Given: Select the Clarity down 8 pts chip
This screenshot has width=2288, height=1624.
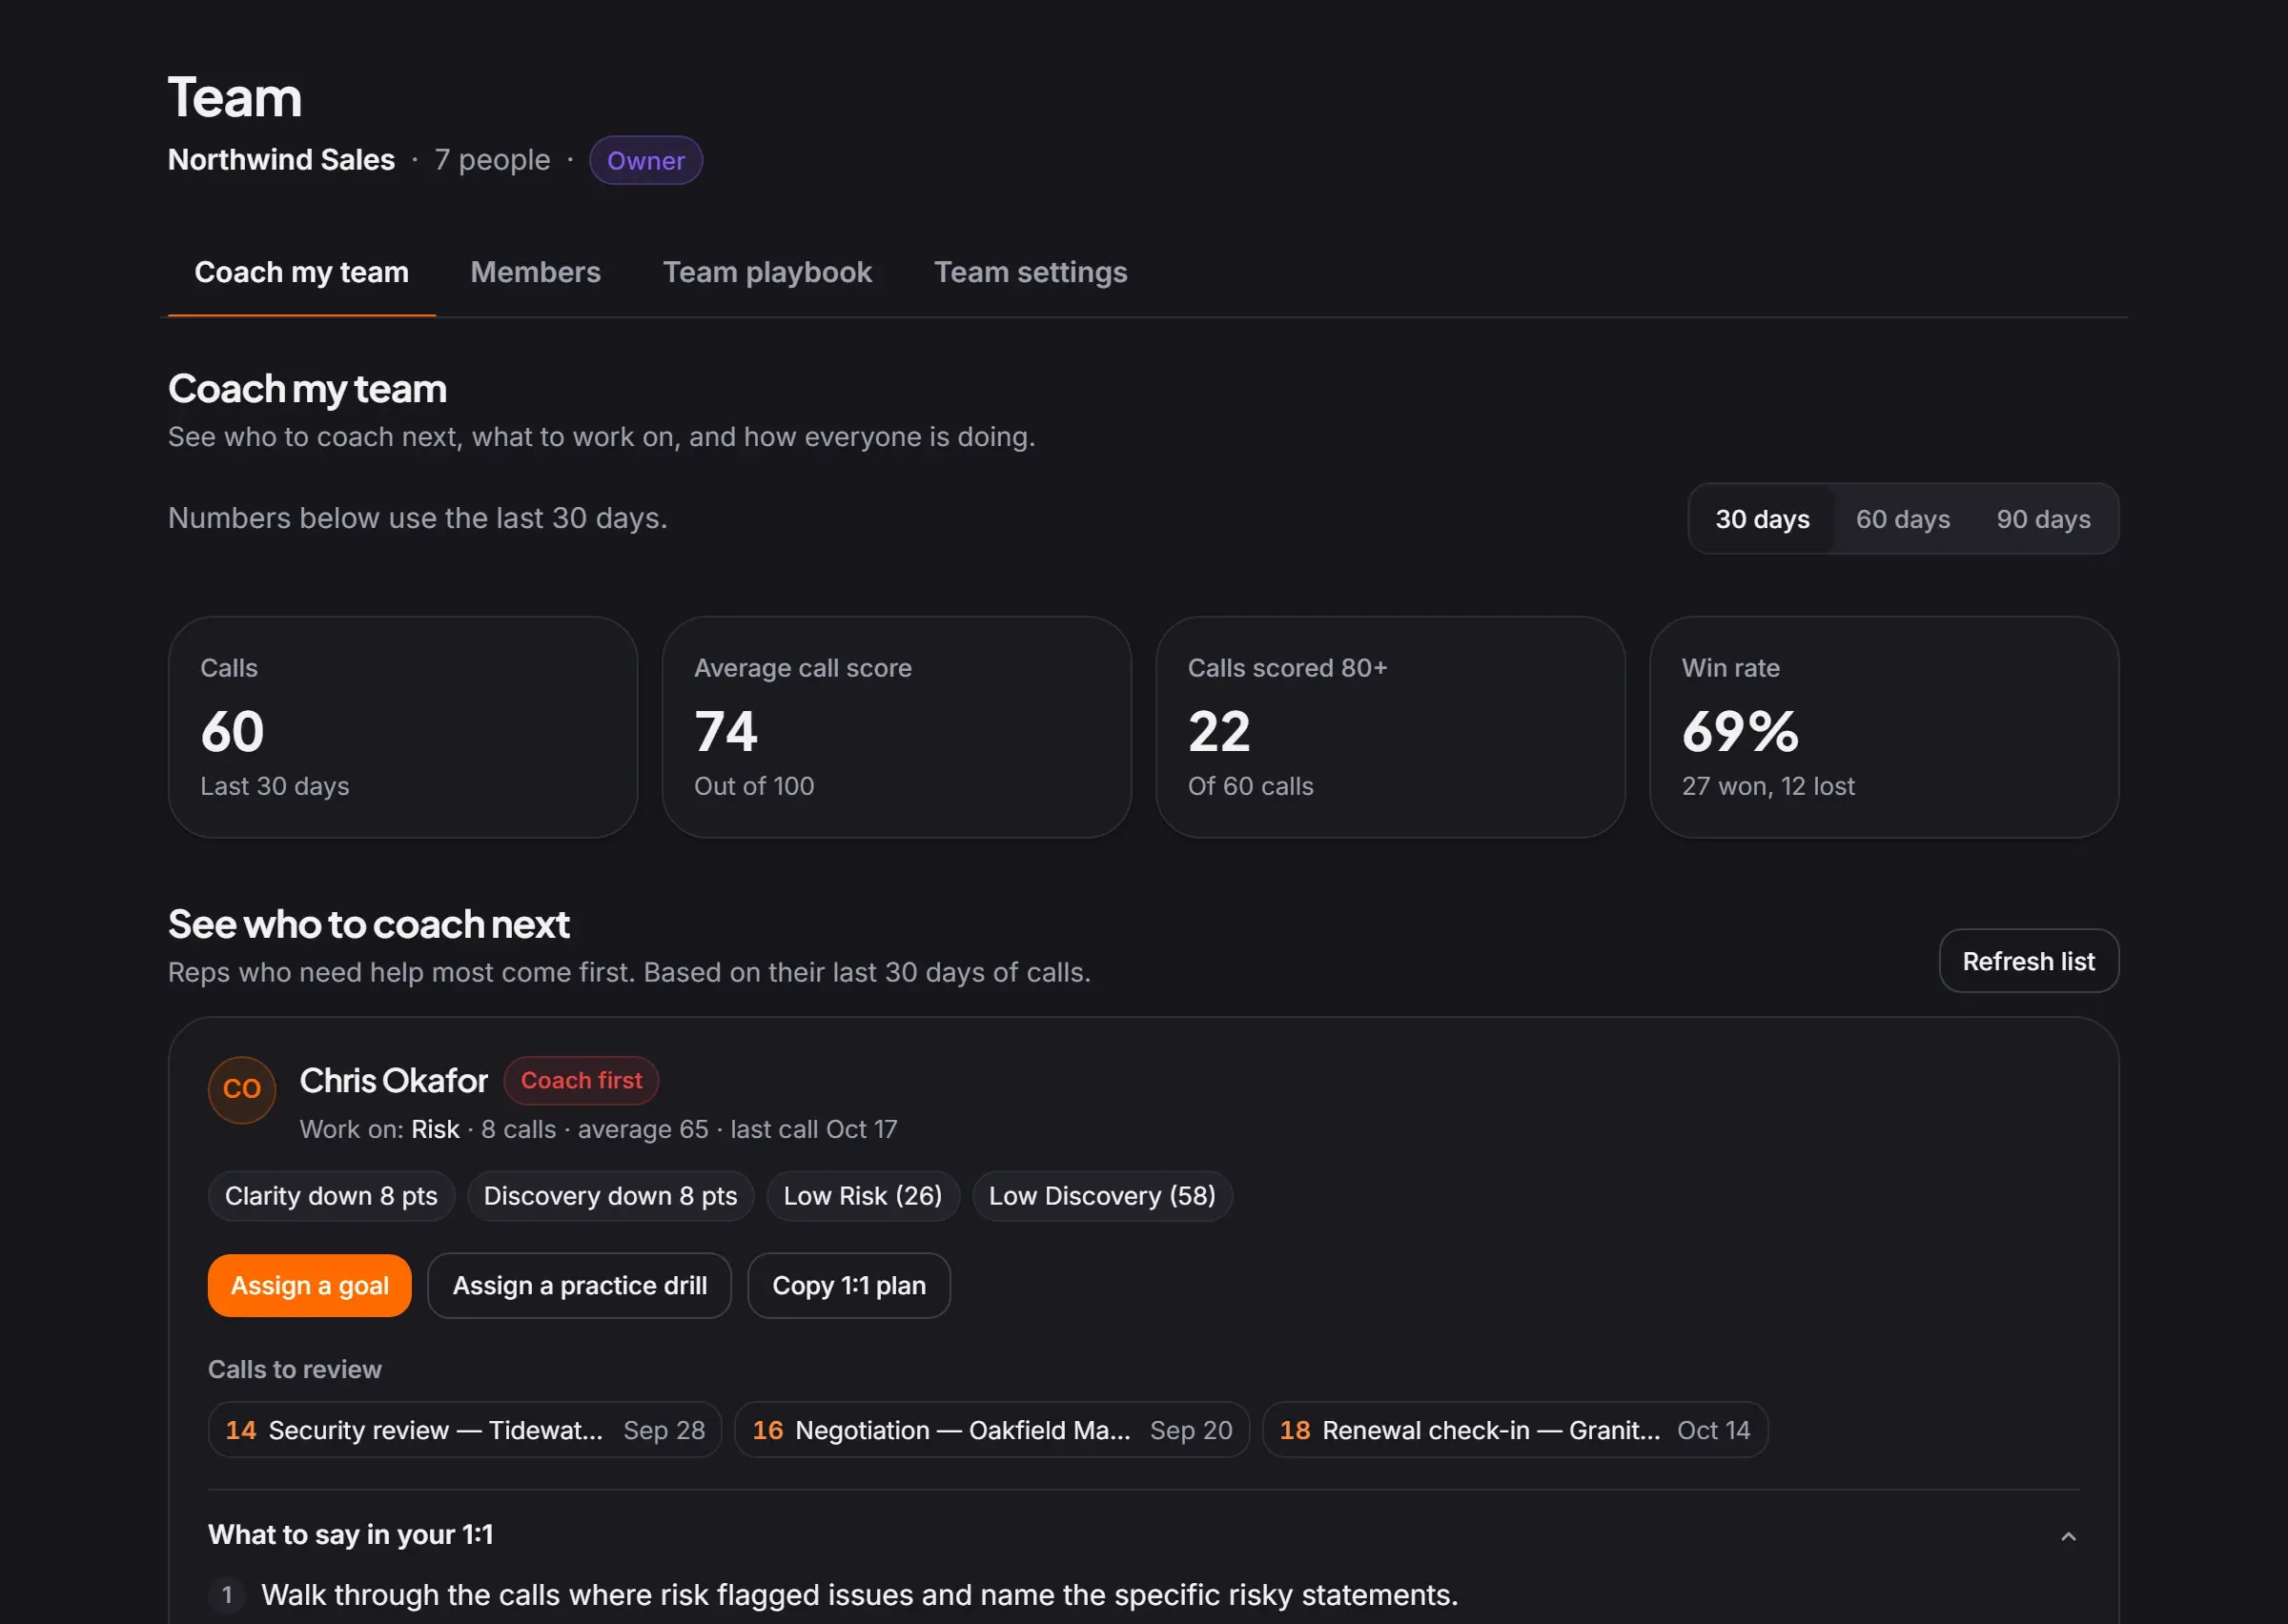Looking at the screenshot, I should (x=331, y=1195).
